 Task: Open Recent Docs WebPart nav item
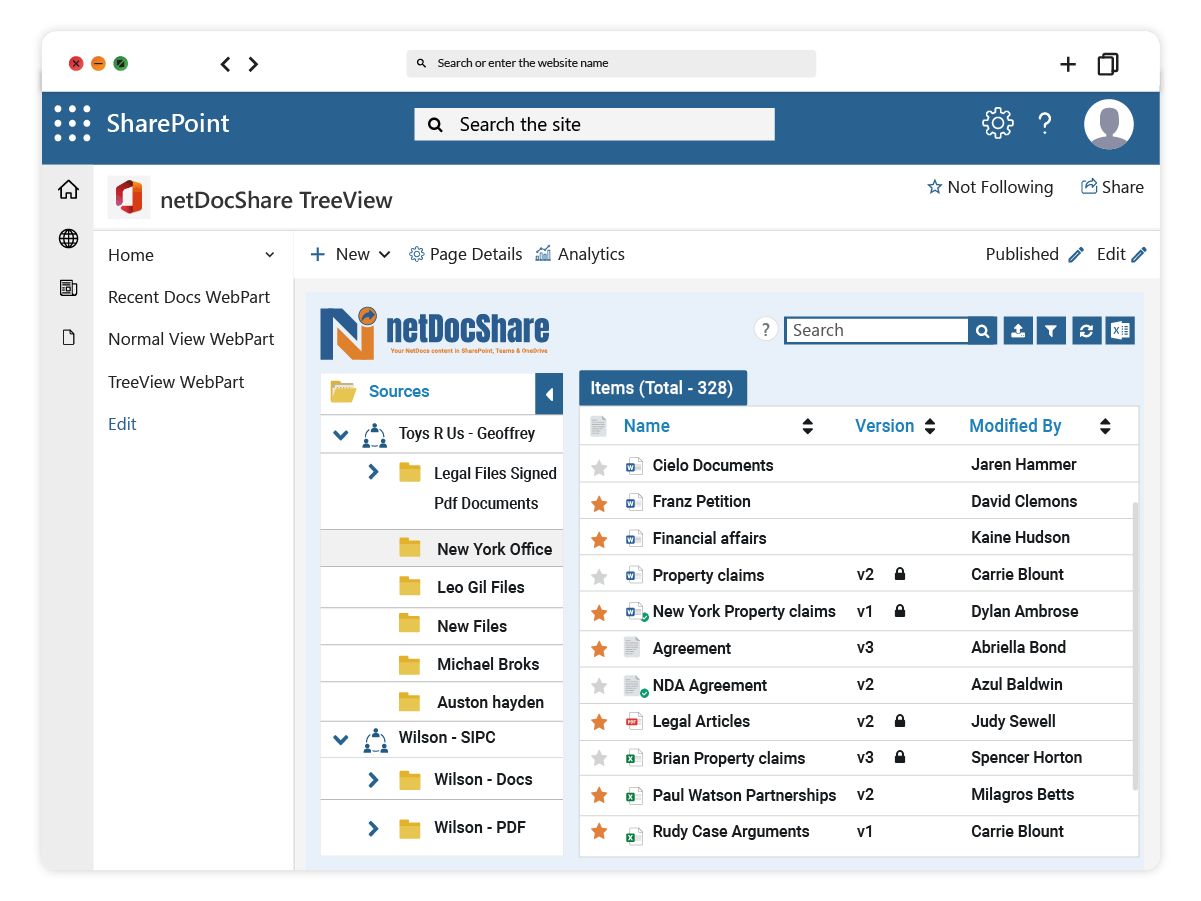click(x=189, y=297)
